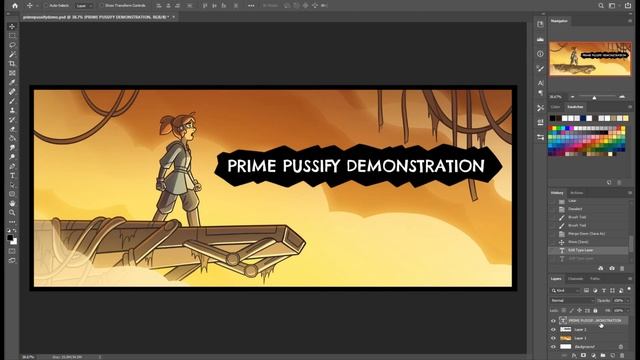Screen dimensions: 640x360
Task: Select the Eraser tool
Action: [12, 129]
